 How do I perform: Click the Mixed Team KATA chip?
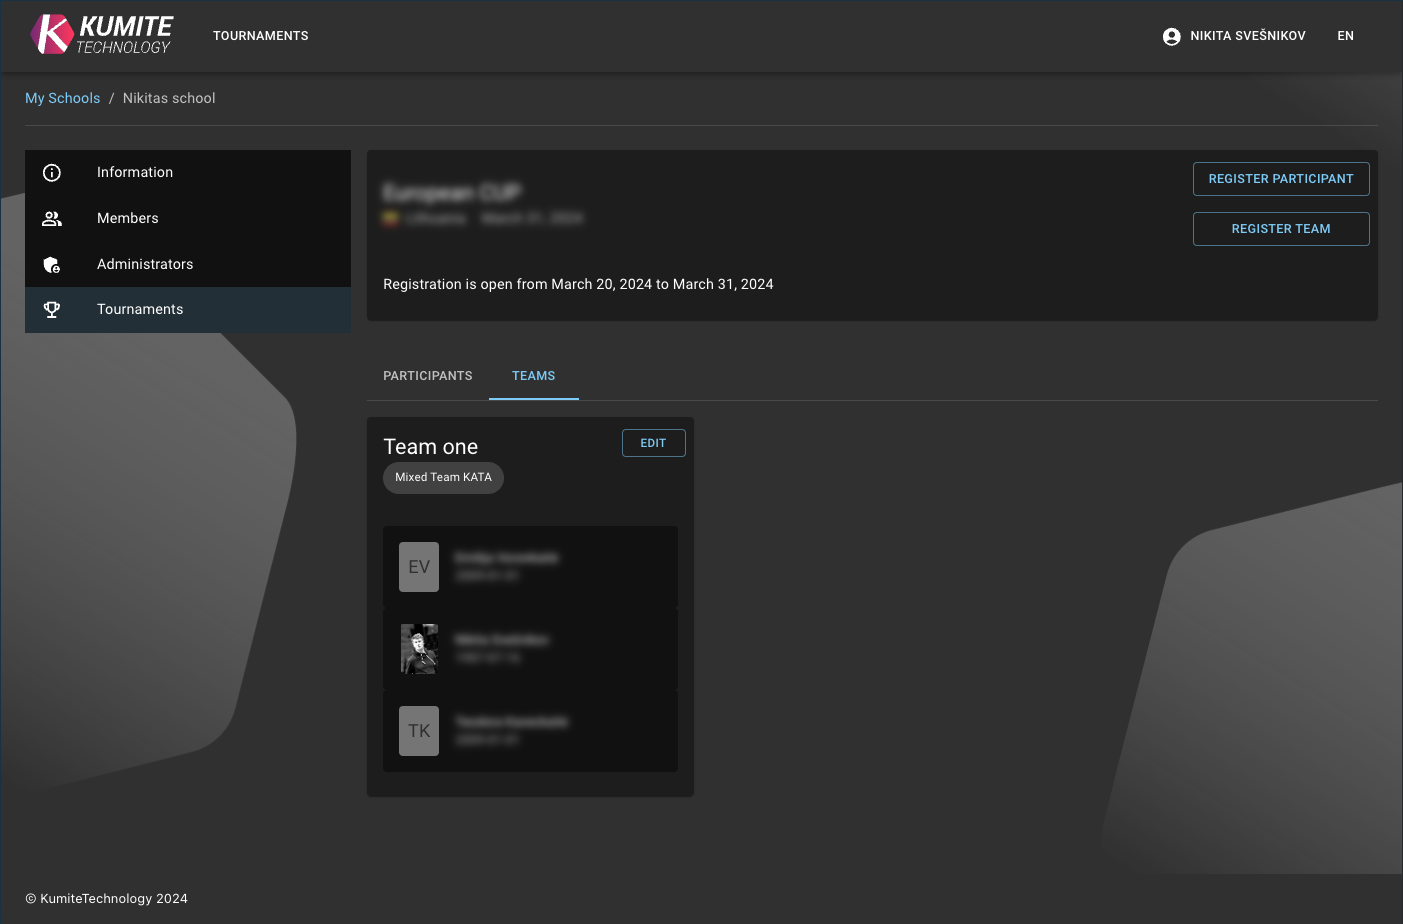tap(443, 478)
